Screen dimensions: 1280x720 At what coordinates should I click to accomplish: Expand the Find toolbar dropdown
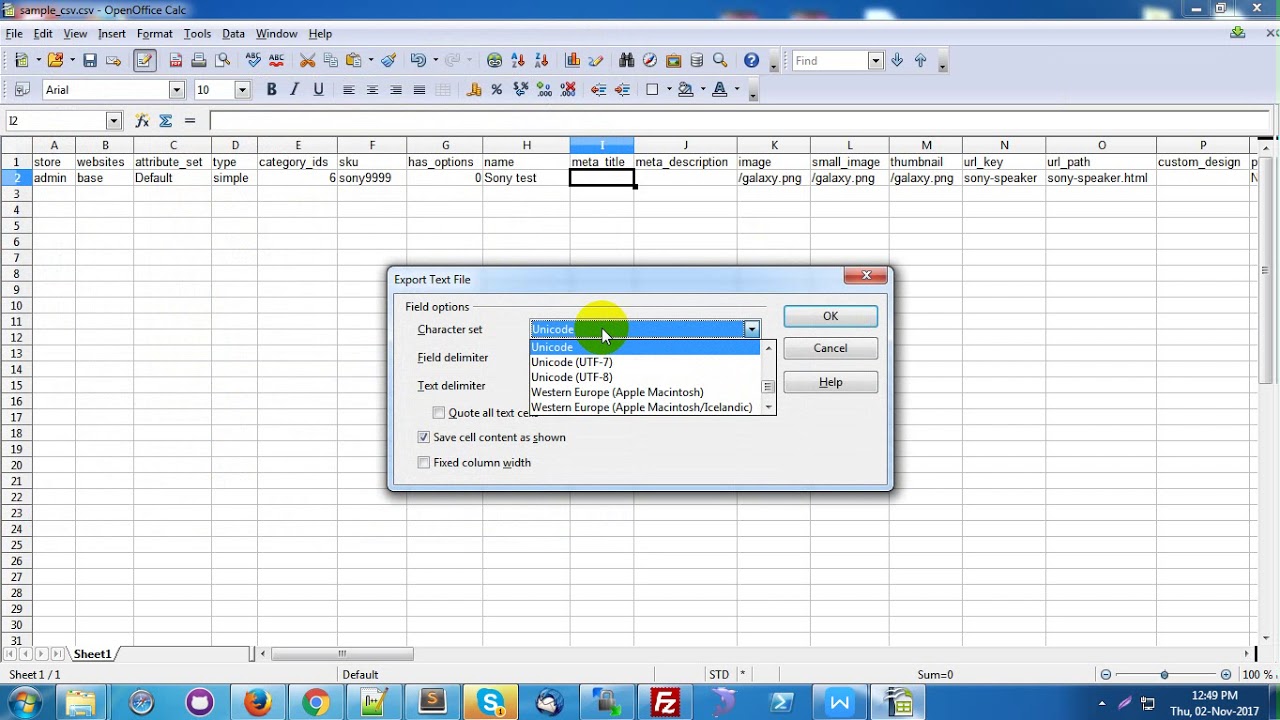876,61
